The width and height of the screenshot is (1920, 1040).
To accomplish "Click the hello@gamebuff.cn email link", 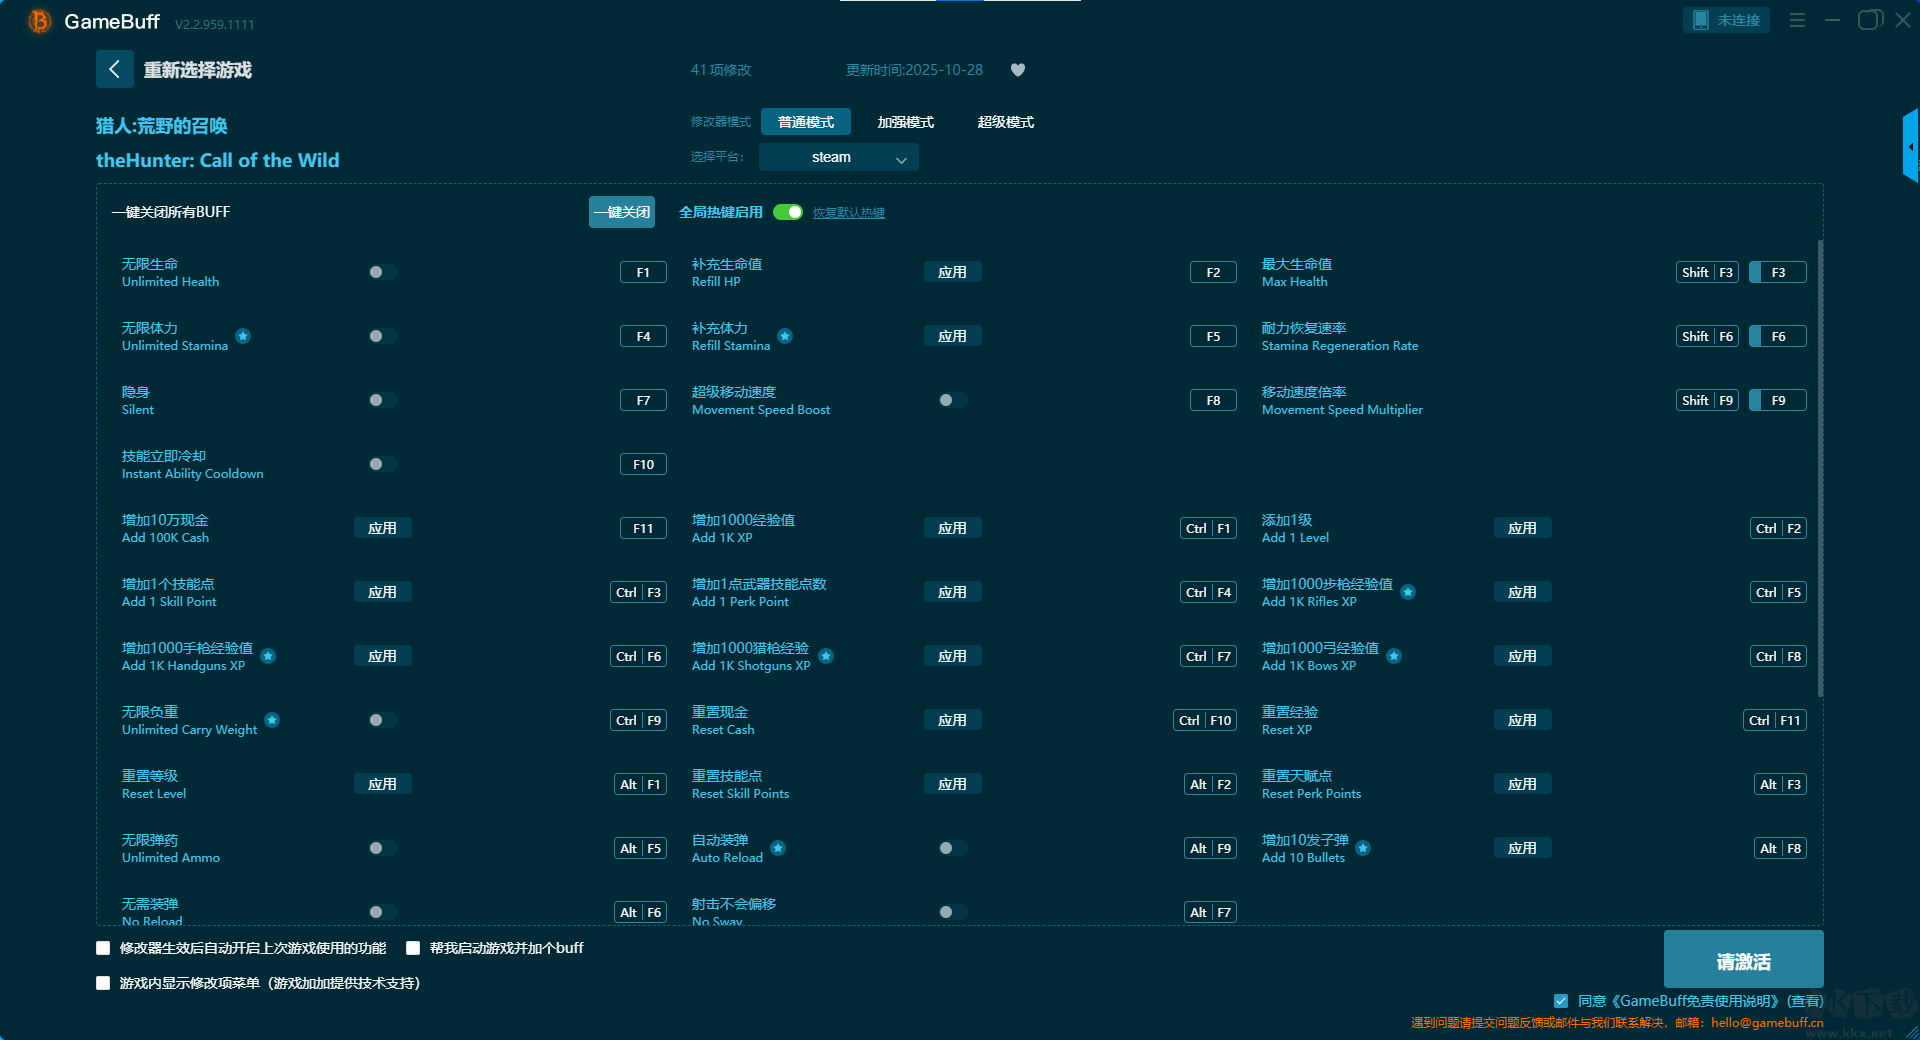I will (x=1767, y=1022).
